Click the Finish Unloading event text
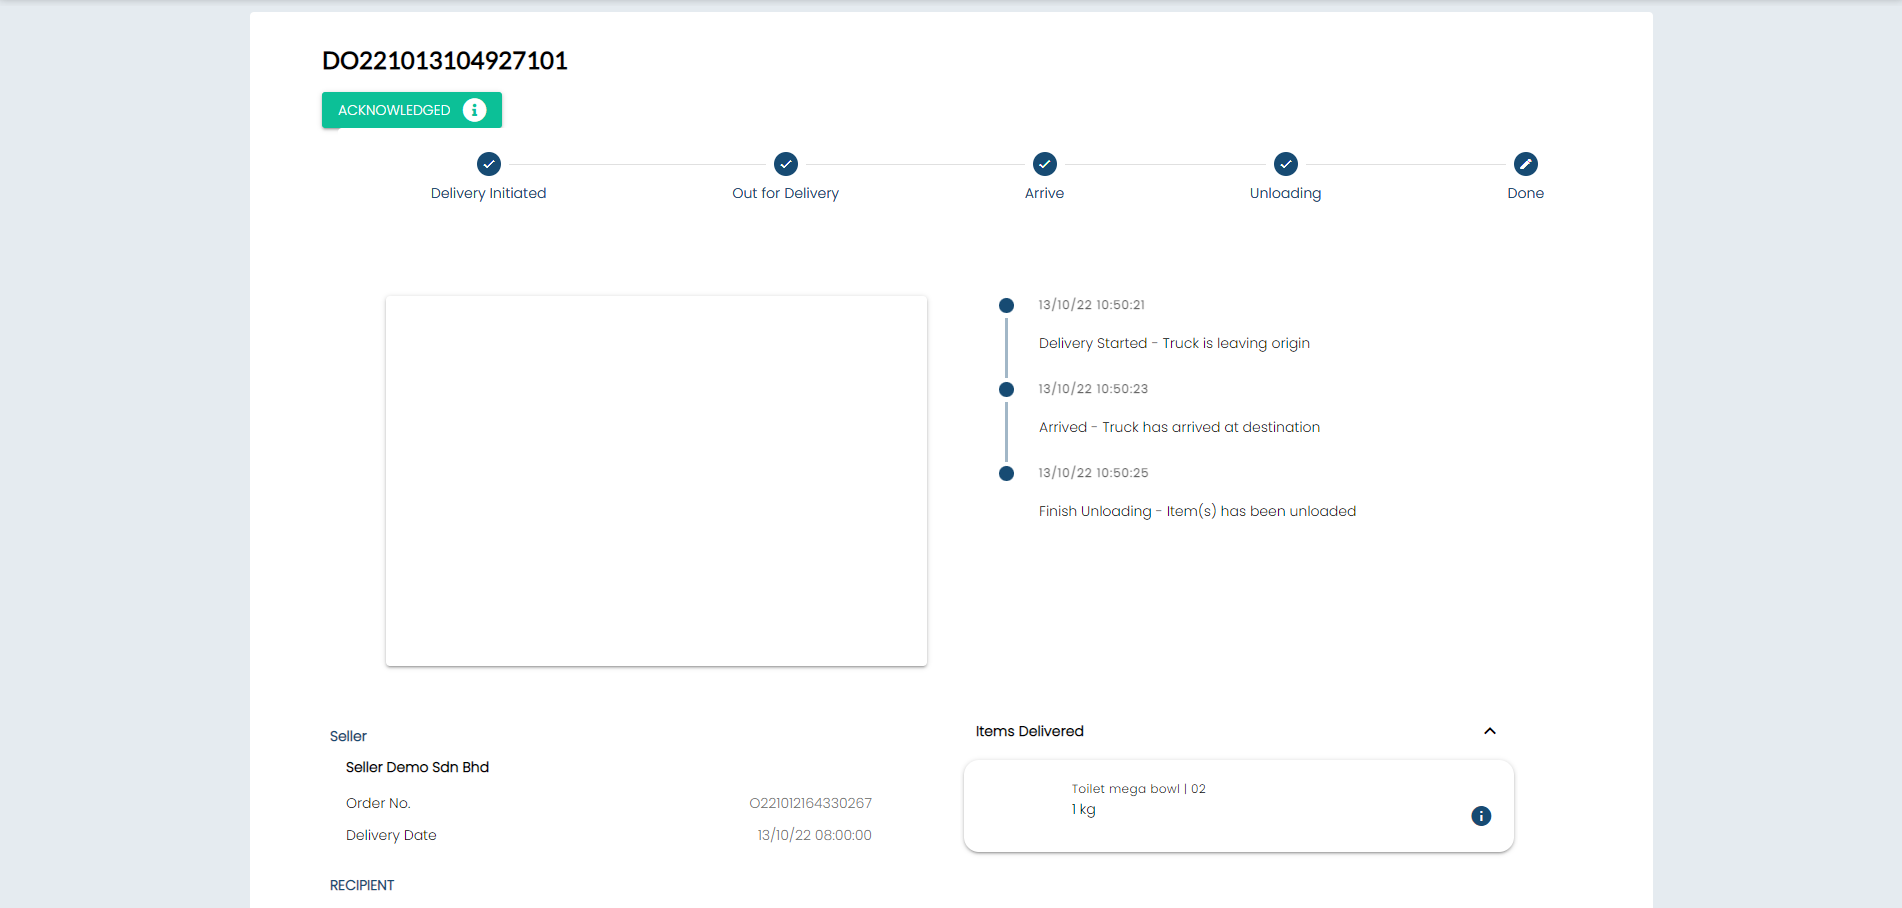 [x=1197, y=511]
